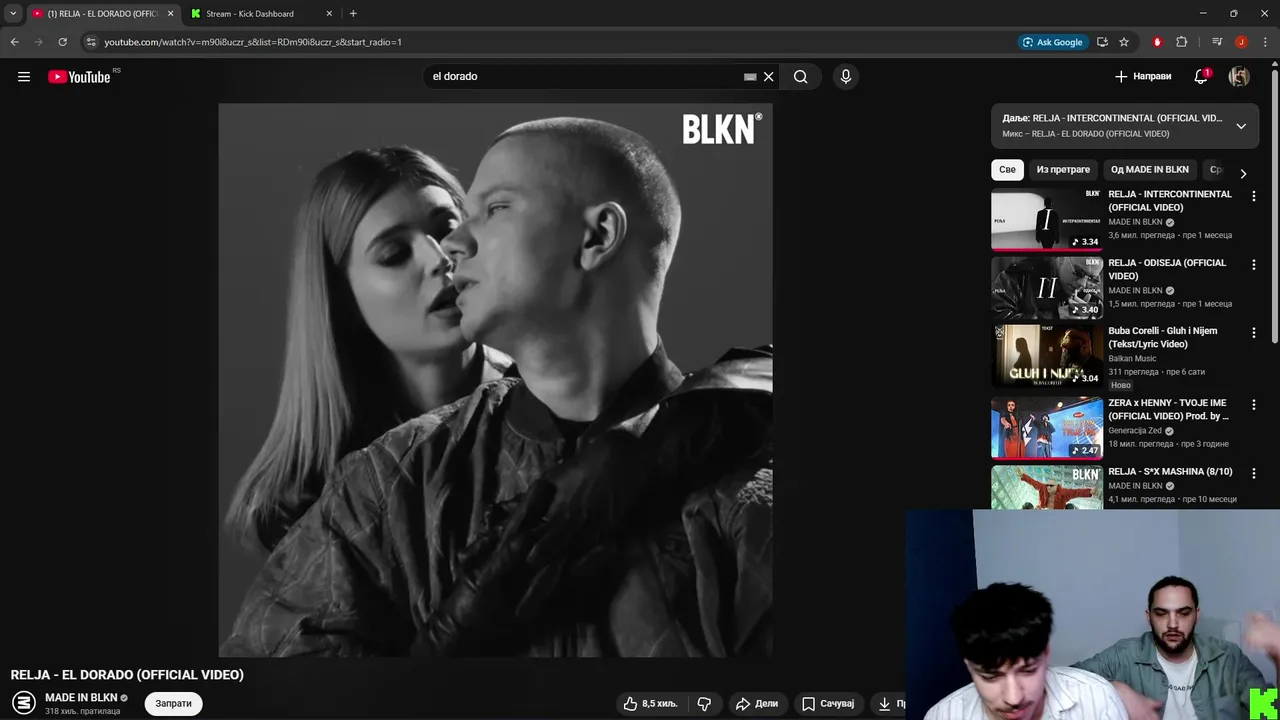Open the browser extensions puzzle icon
Image resolution: width=1280 pixels, height=720 pixels.
pyautogui.click(x=1182, y=42)
